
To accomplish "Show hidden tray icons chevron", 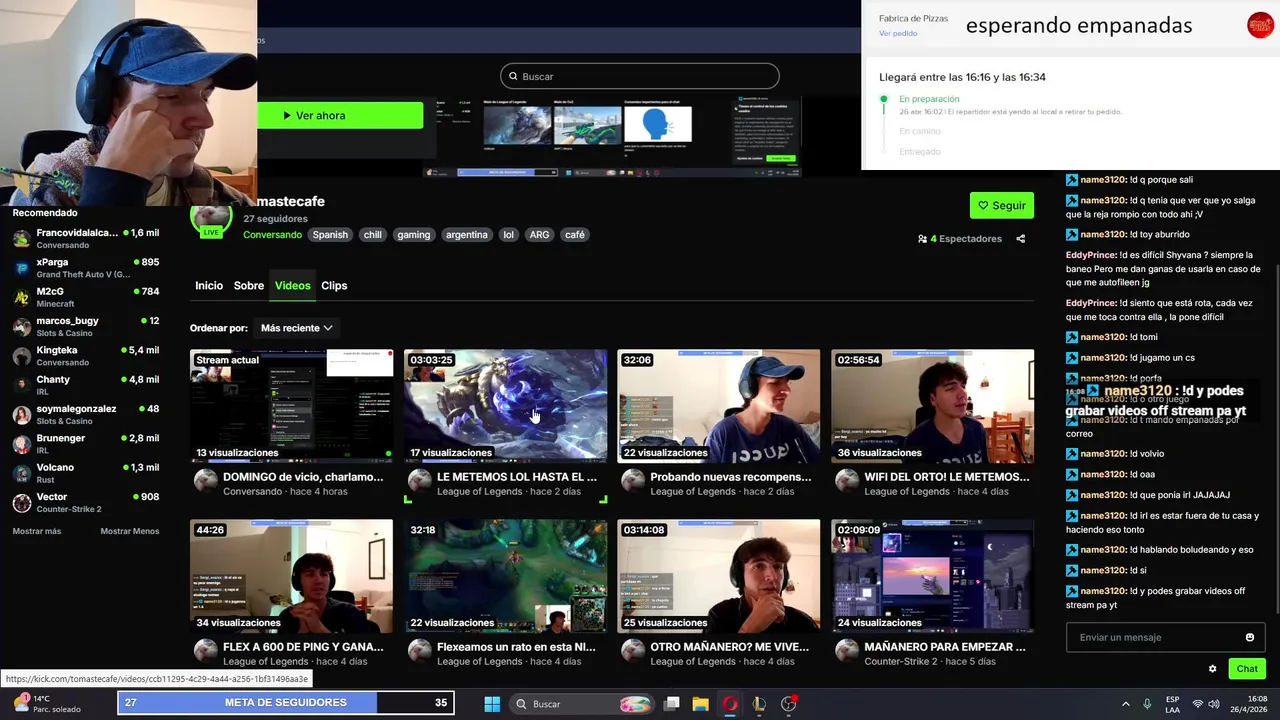I will [1125, 704].
